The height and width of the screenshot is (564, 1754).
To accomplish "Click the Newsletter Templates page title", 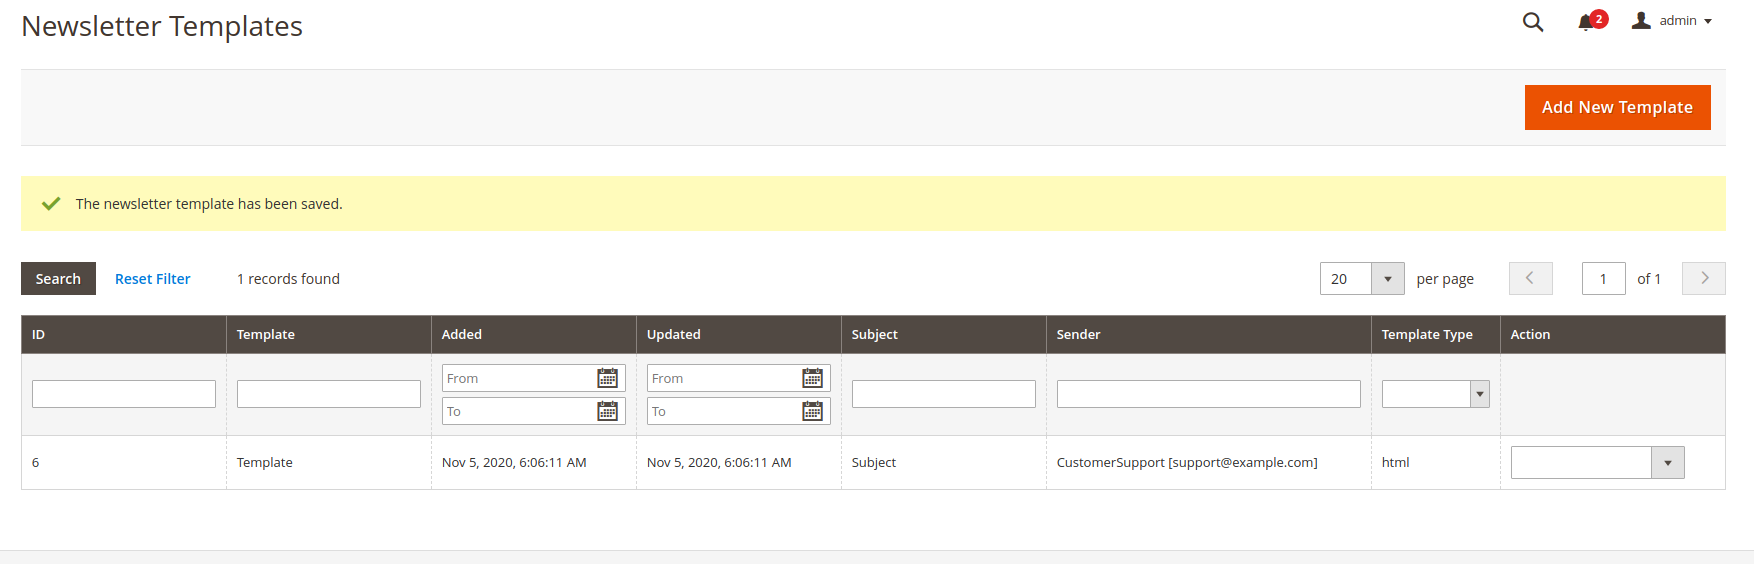I will [162, 26].
